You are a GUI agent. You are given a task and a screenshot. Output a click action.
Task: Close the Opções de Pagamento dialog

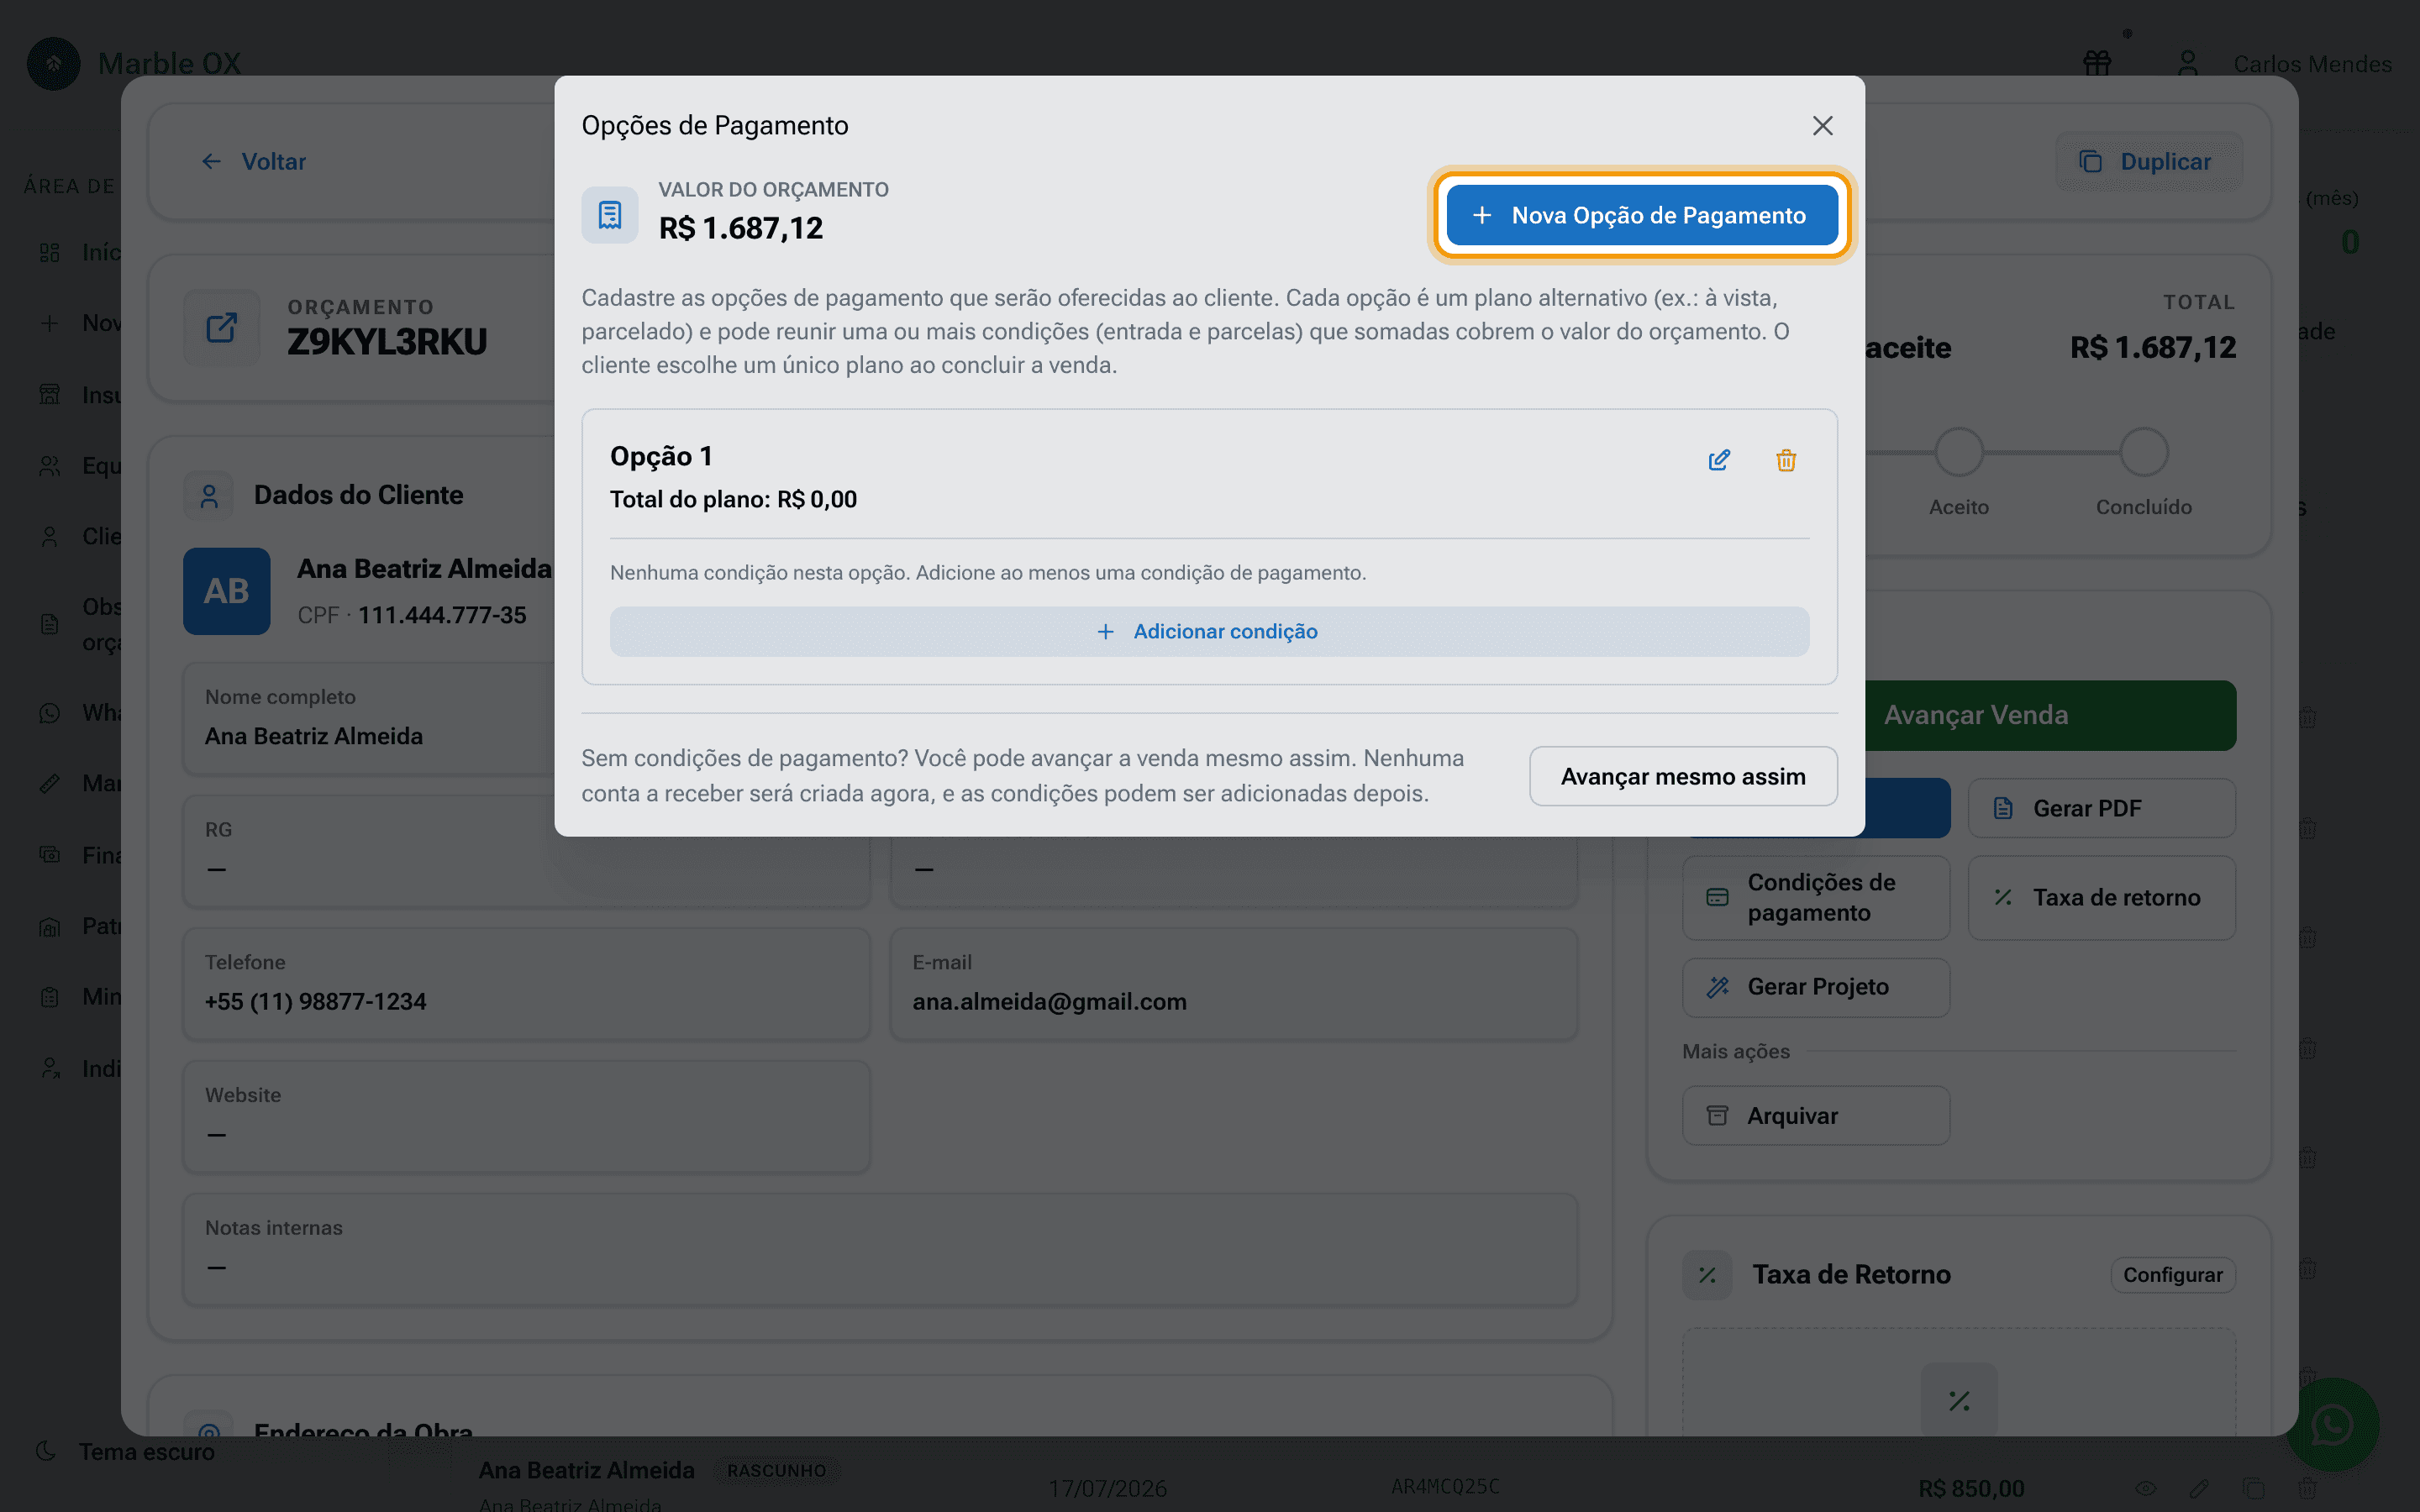tap(1822, 125)
